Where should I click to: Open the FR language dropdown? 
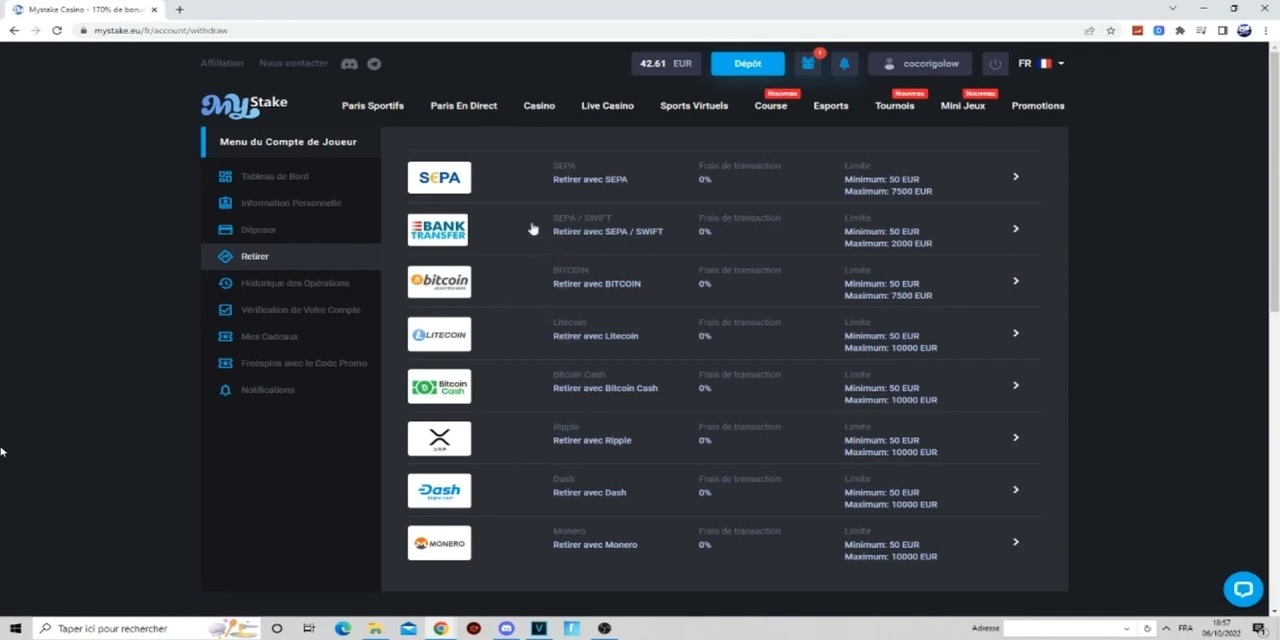point(1041,64)
